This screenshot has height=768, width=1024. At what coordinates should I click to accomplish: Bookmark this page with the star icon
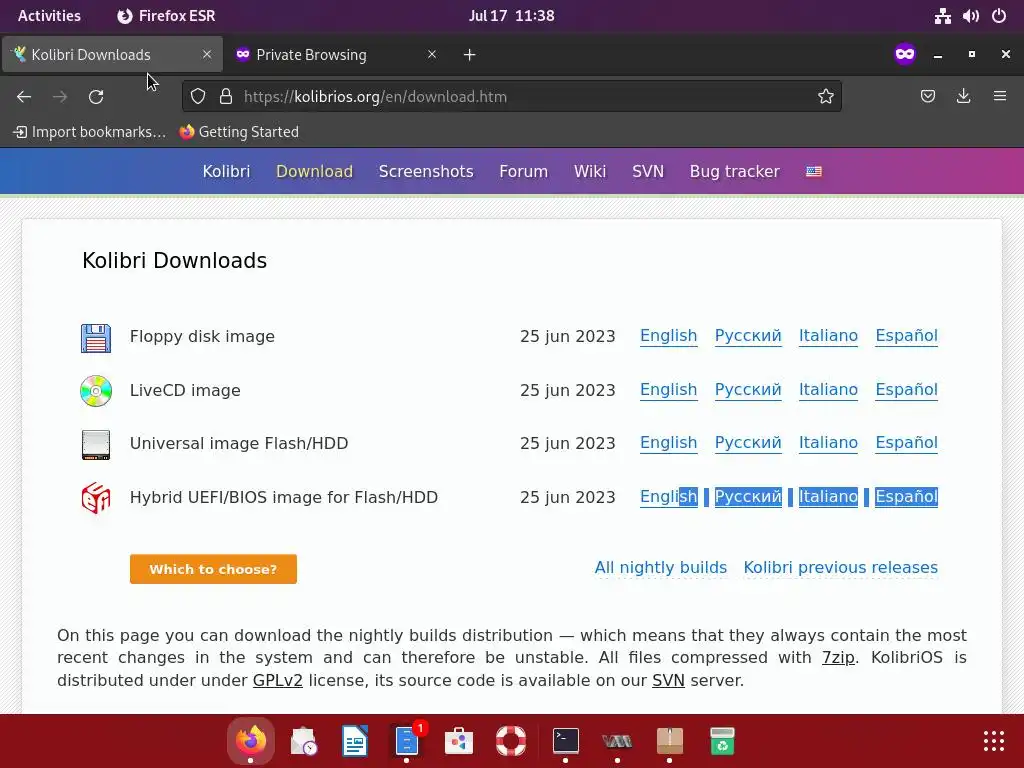pyautogui.click(x=825, y=97)
